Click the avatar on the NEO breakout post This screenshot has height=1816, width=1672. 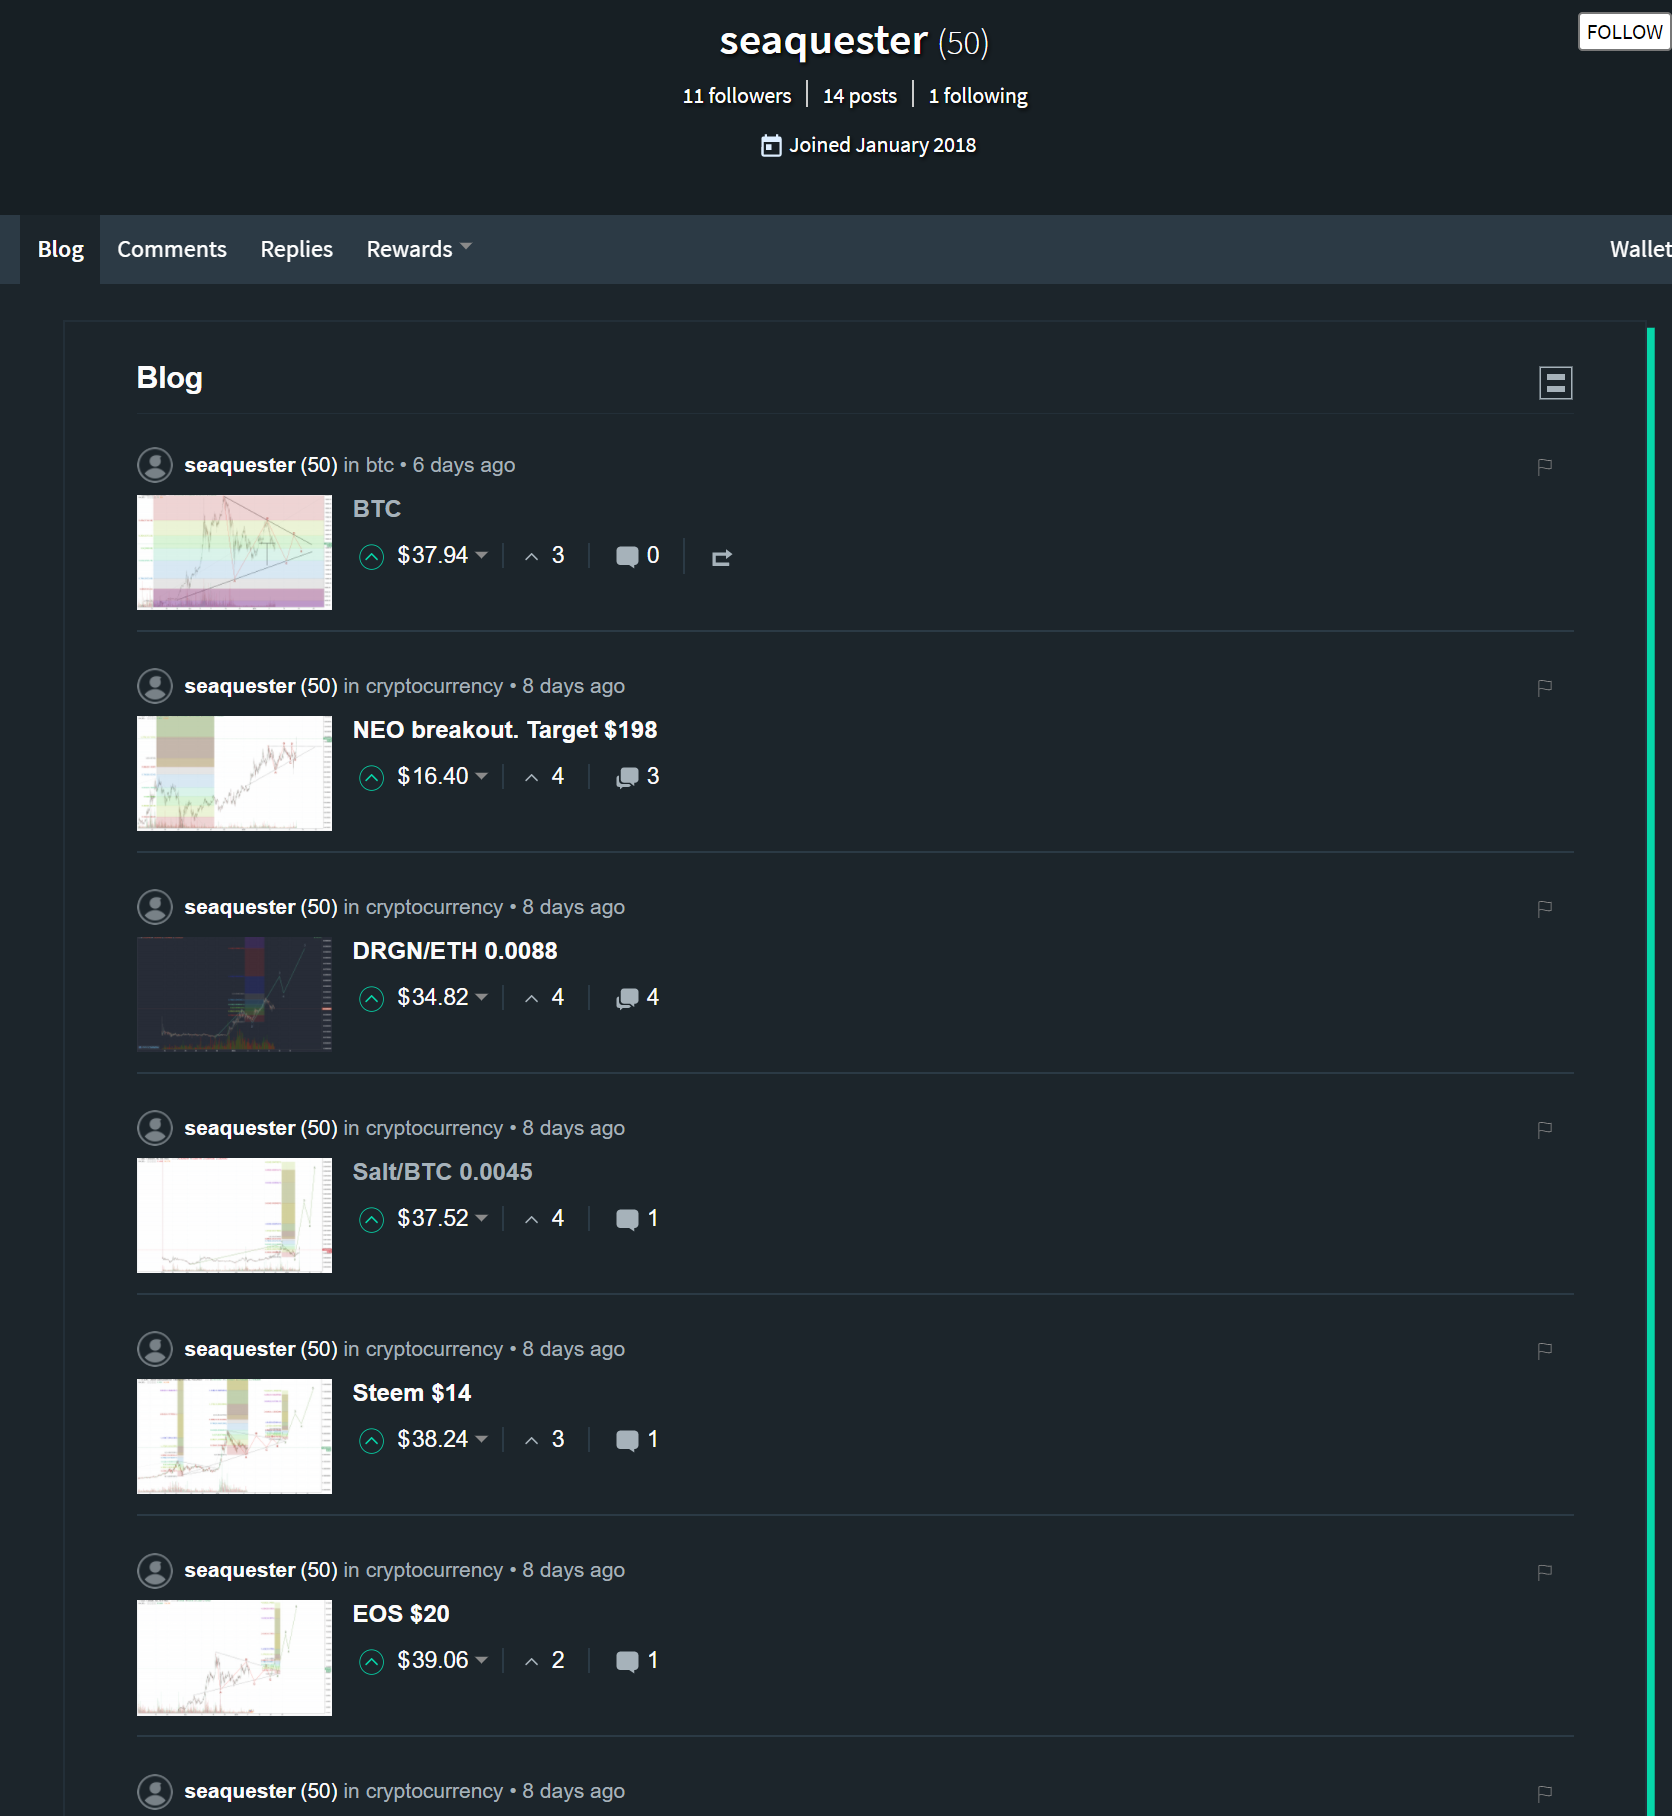pos(154,686)
